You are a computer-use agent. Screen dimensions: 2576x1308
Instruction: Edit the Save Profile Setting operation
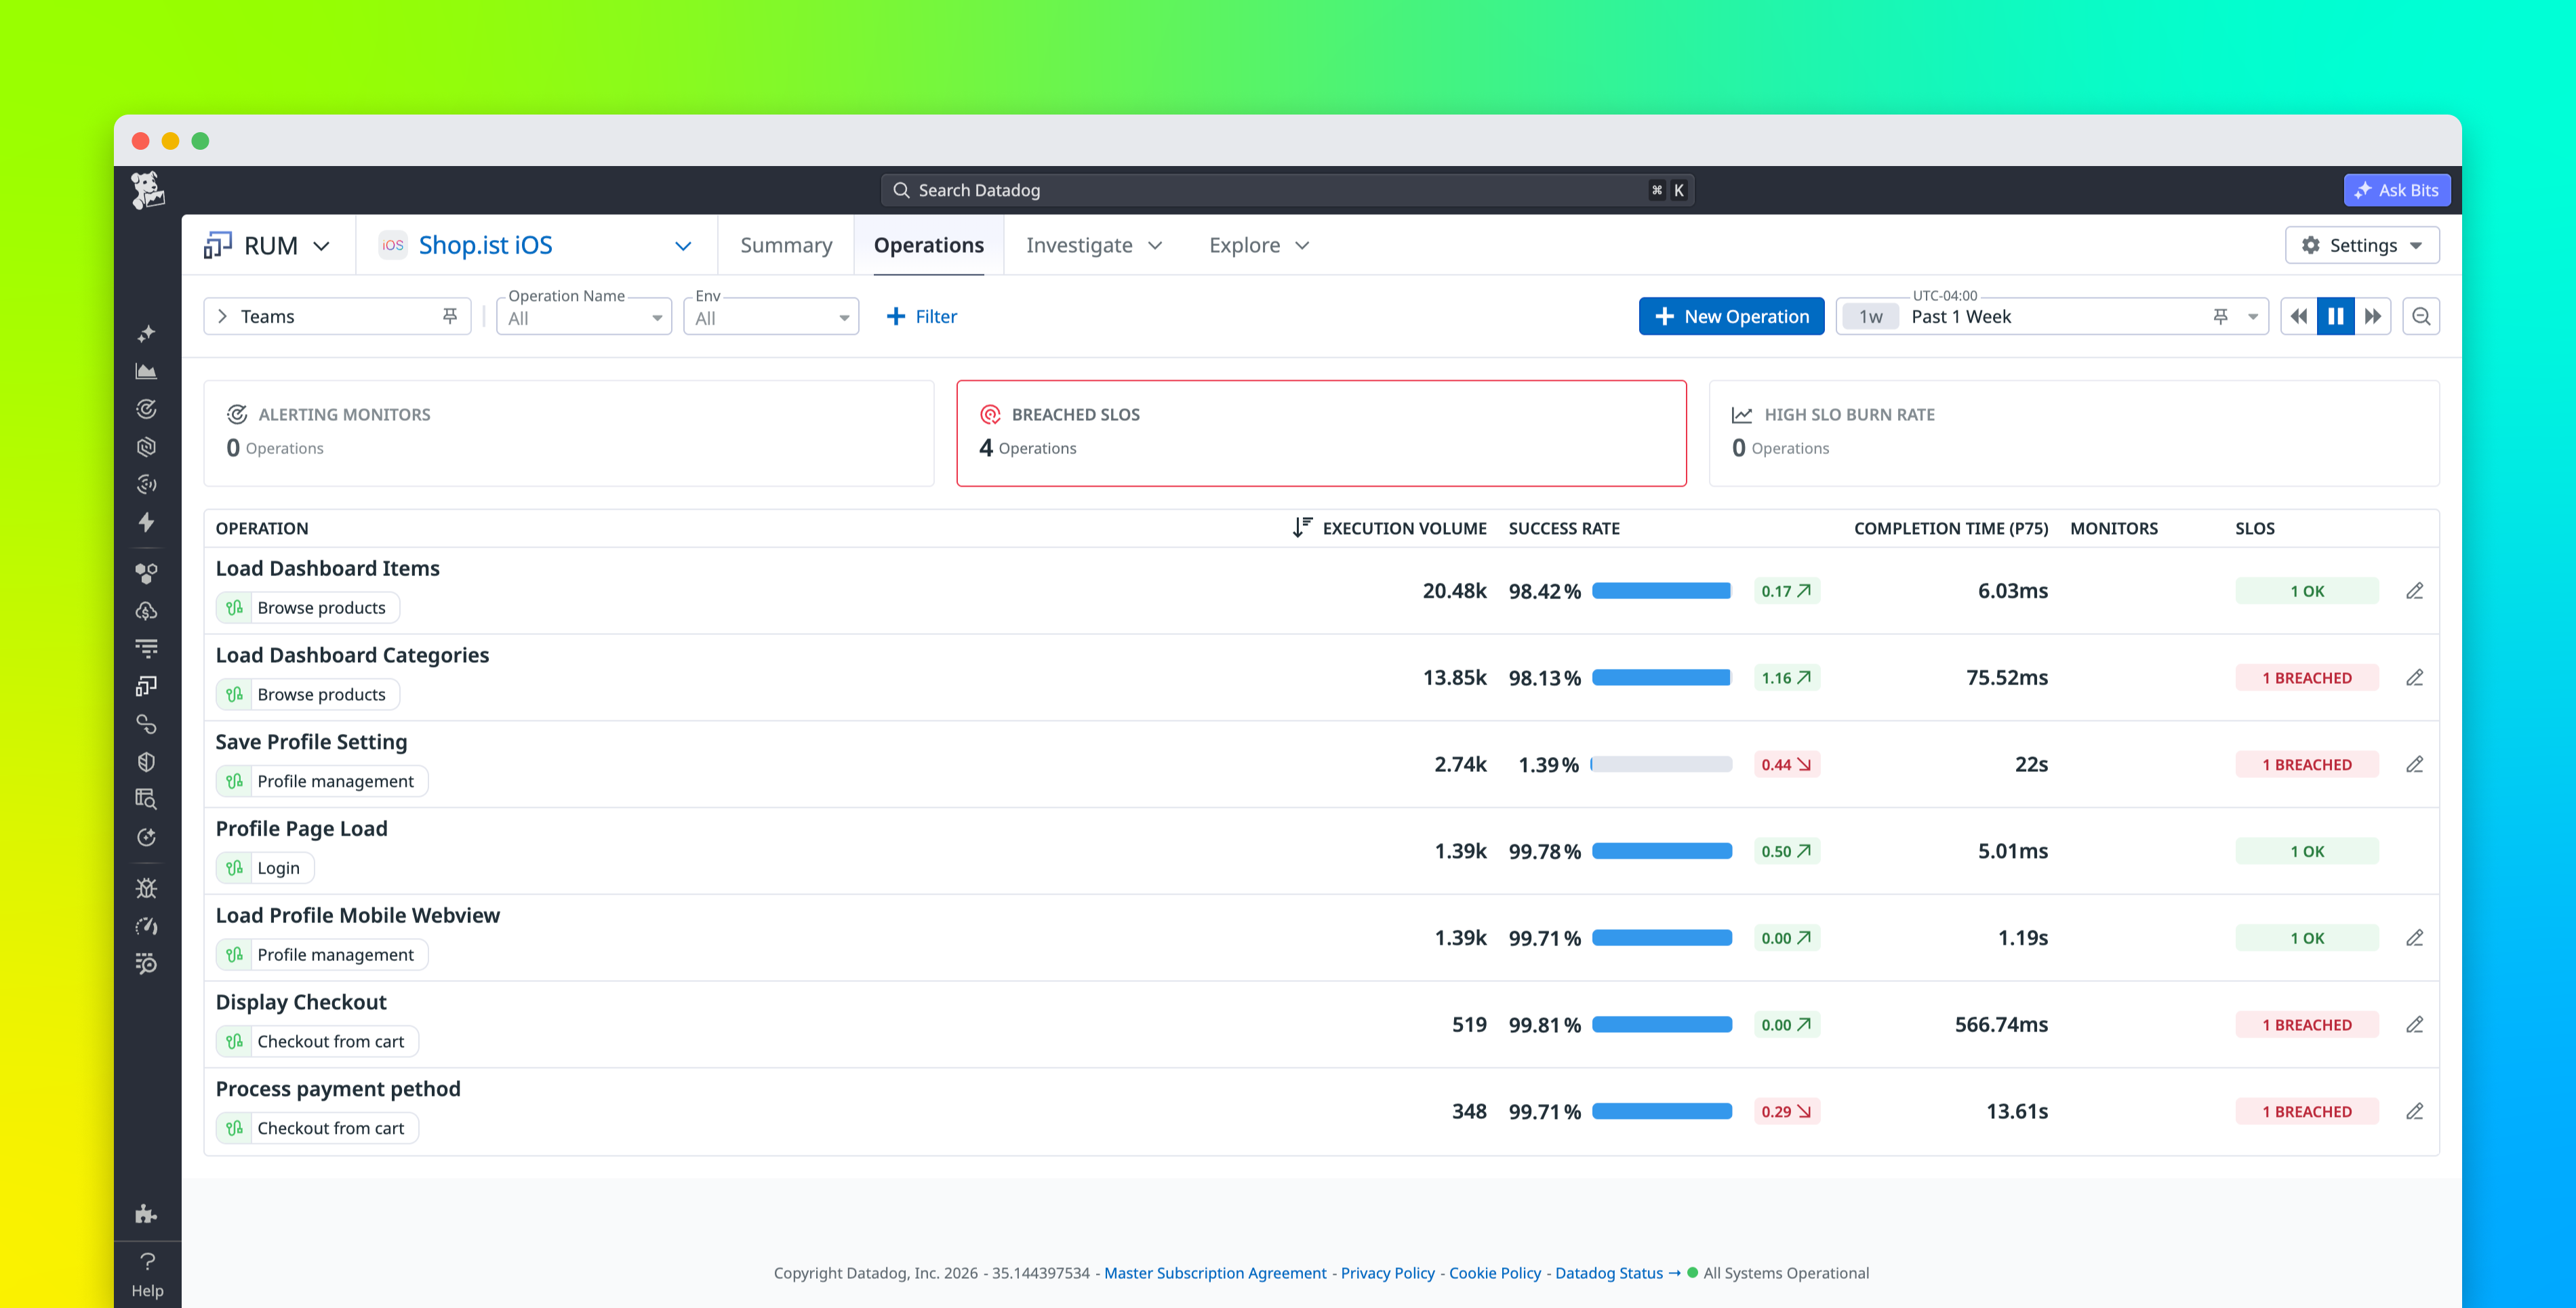click(2414, 764)
